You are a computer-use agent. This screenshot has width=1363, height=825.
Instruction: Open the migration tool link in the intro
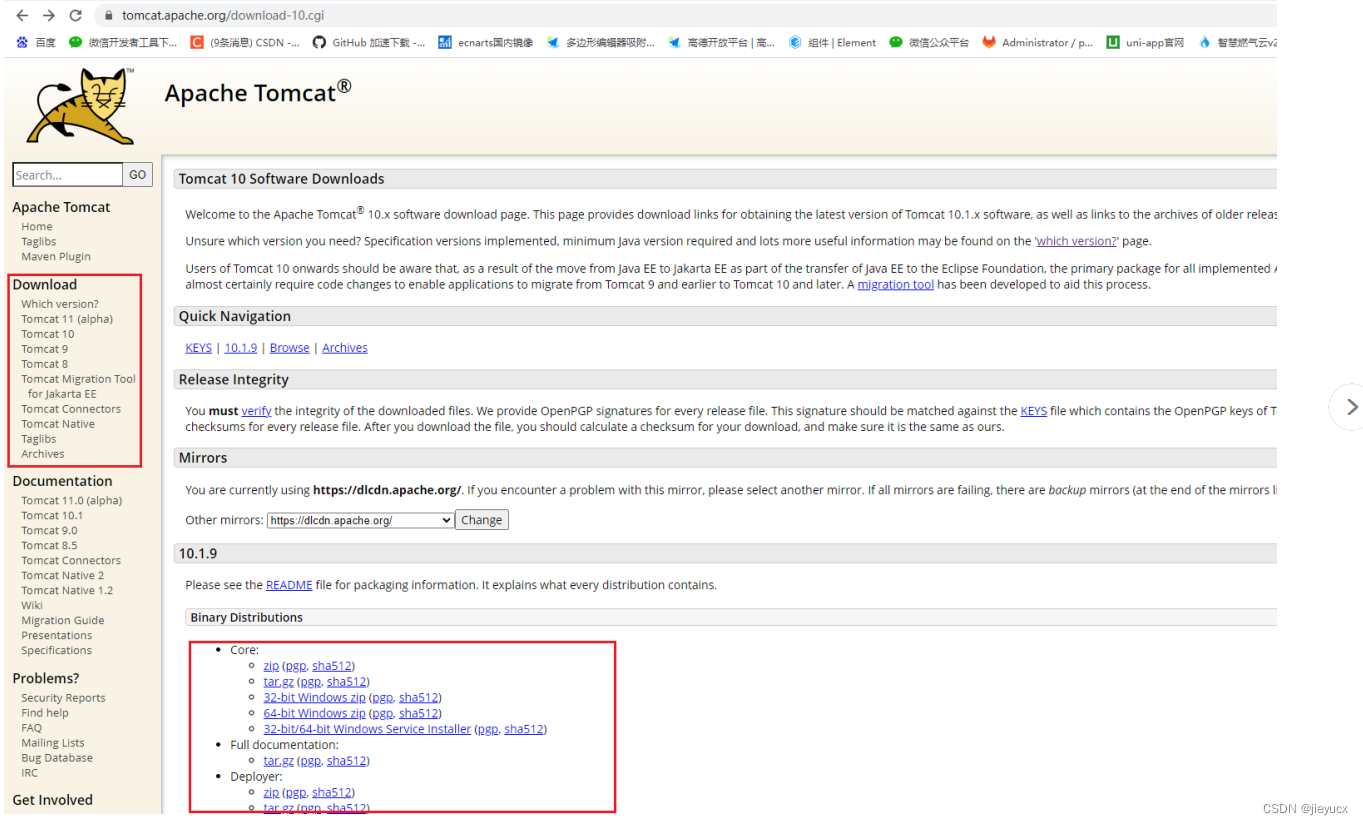tap(896, 285)
